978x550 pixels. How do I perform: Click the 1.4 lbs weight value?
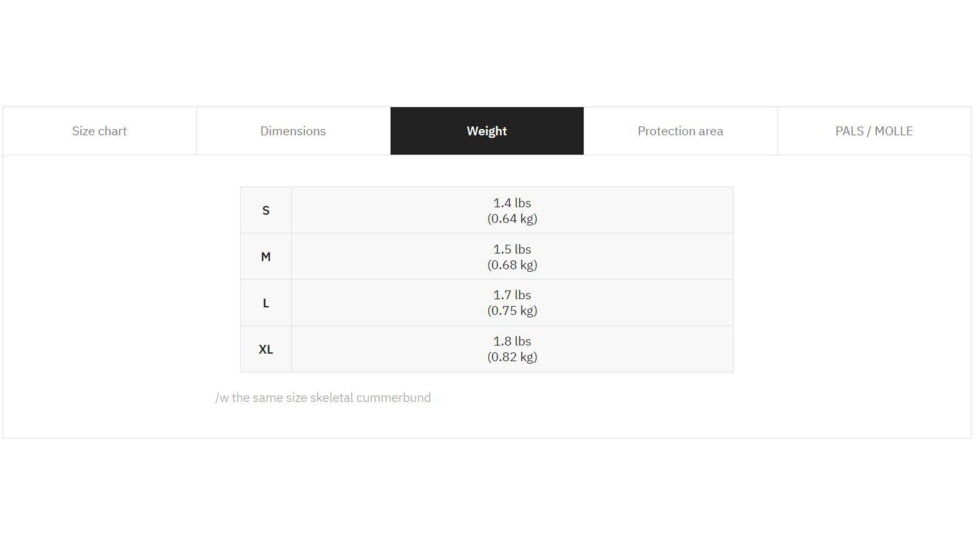[512, 203]
